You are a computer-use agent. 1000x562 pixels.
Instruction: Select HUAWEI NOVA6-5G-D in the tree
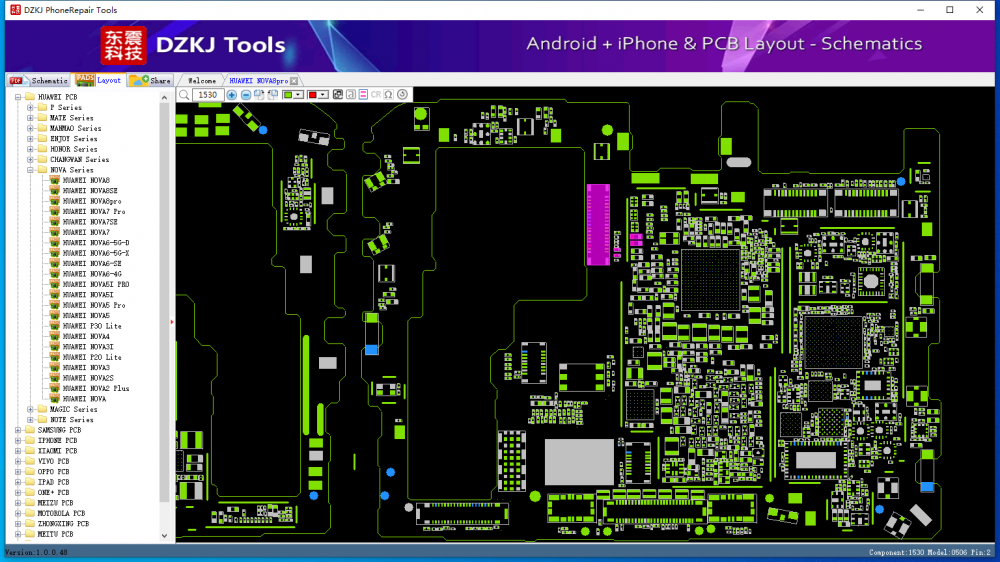point(96,242)
